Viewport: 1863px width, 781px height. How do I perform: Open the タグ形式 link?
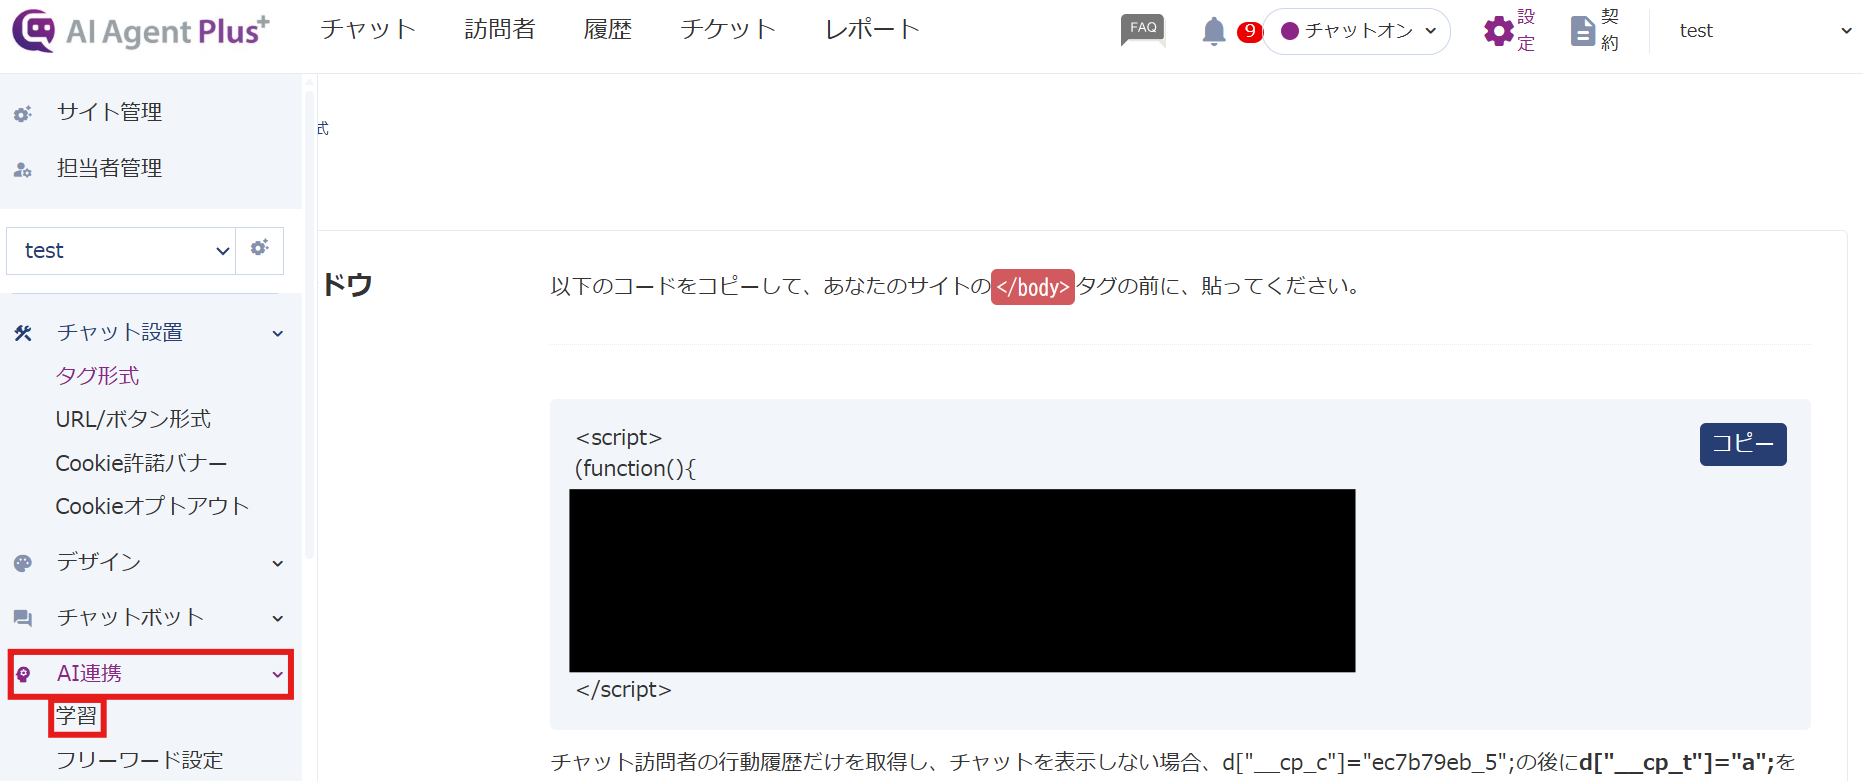(x=97, y=376)
